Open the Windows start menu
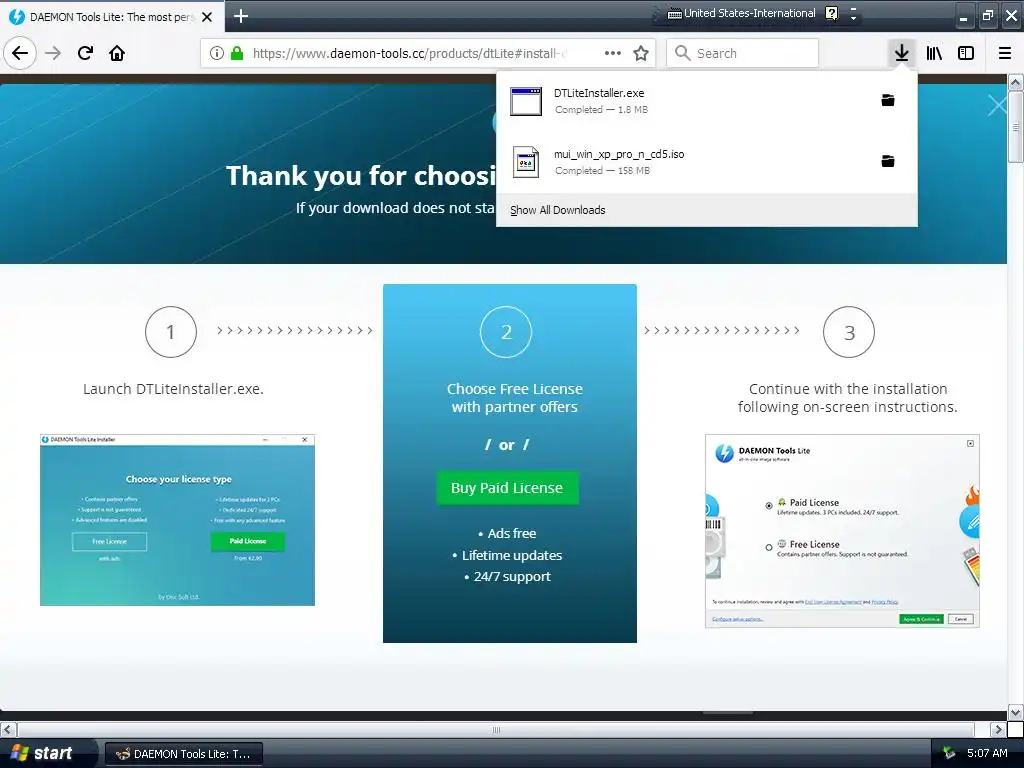 47,753
